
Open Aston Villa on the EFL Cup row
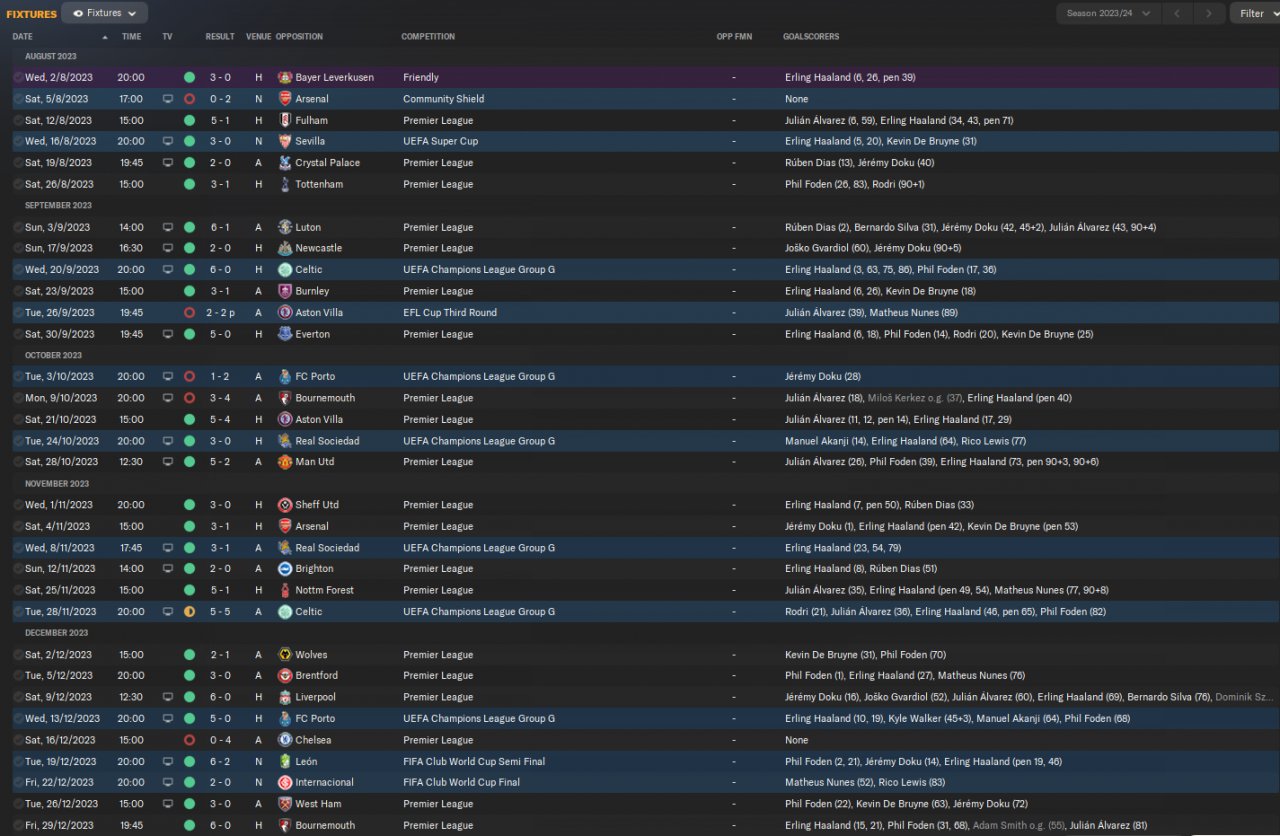coord(319,313)
